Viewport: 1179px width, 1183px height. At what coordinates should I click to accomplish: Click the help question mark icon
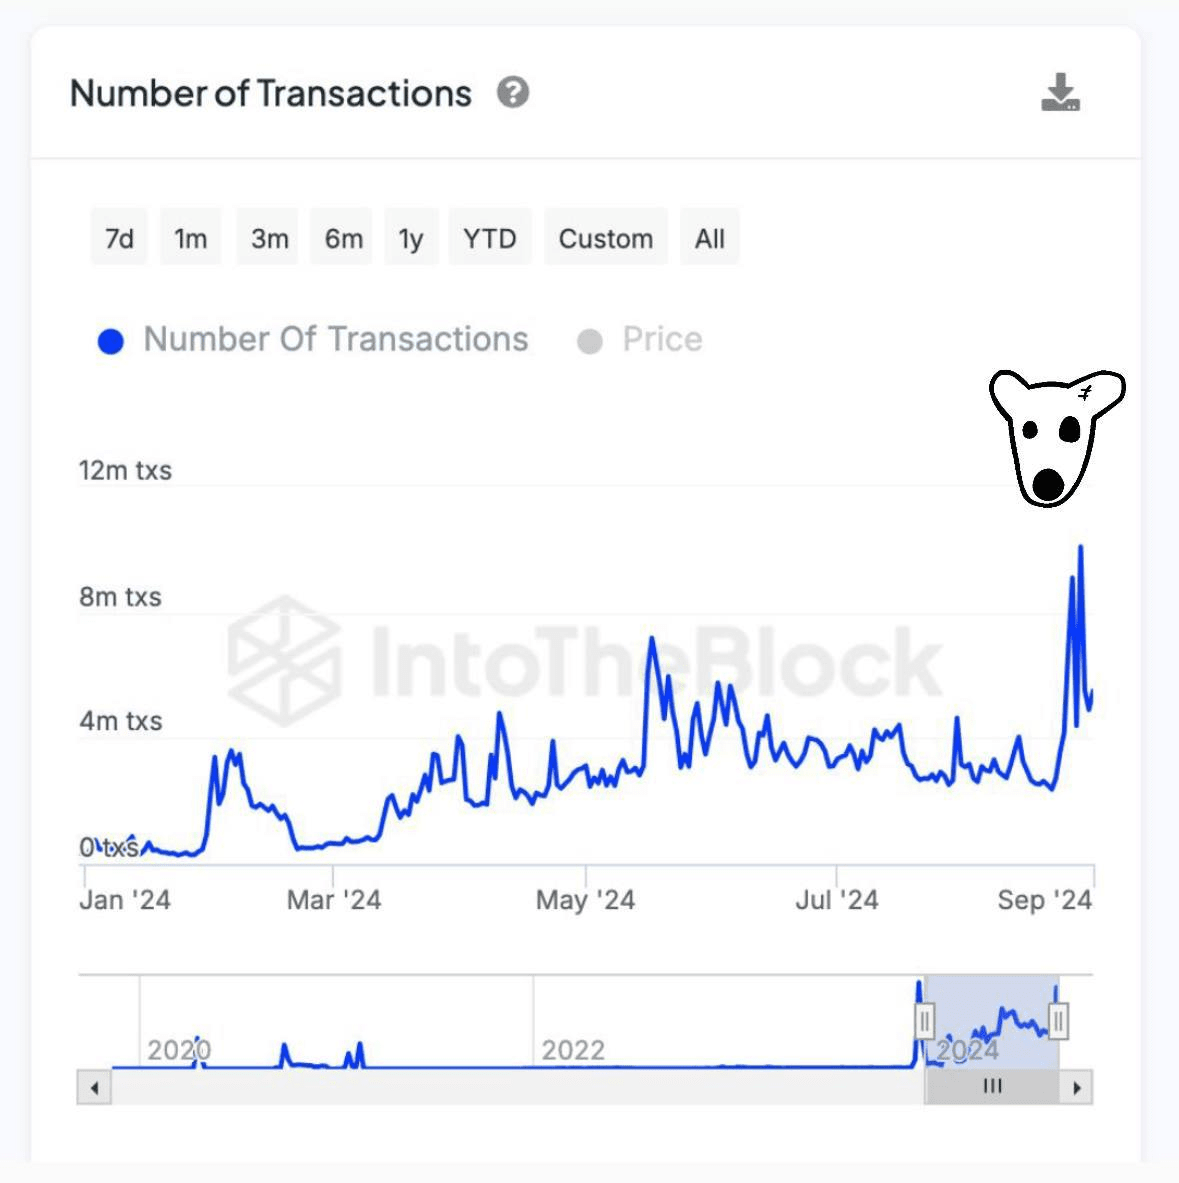pyautogui.click(x=513, y=93)
